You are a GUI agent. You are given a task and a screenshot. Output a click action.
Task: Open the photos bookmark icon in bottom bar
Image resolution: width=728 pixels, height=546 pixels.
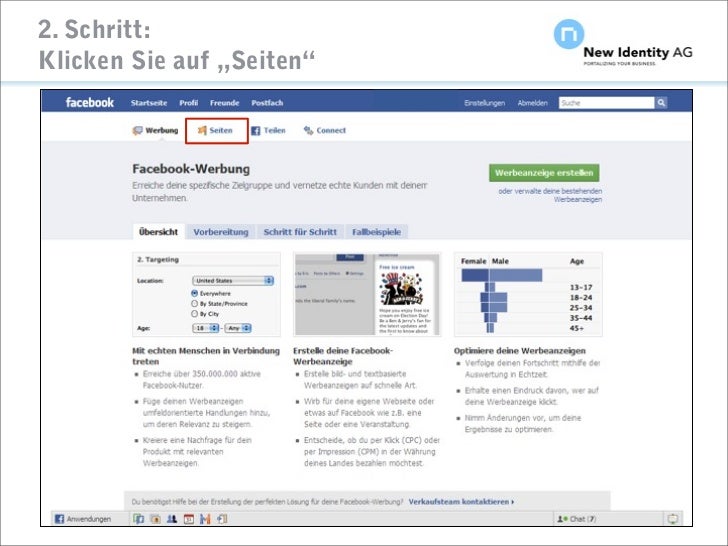pyautogui.click(x=156, y=519)
